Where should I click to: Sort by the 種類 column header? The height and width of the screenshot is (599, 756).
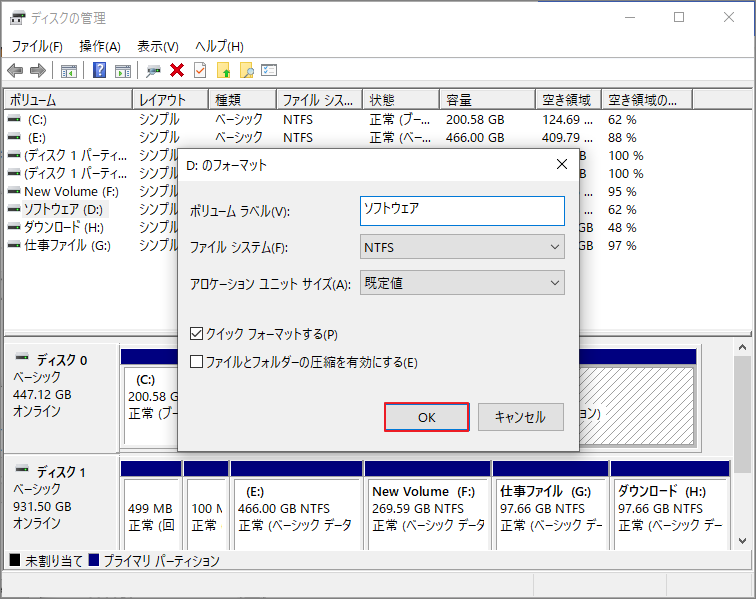click(x=243, y=100)
